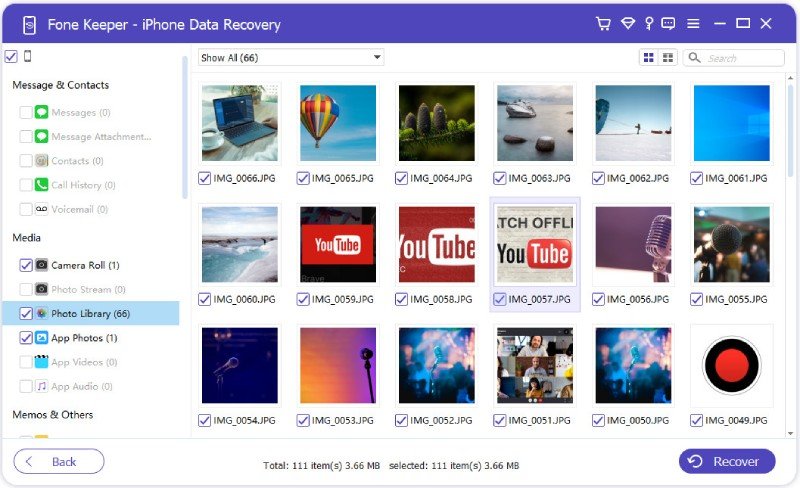
Task: Click the Message & Contacts heading
Action: (61, 85)
